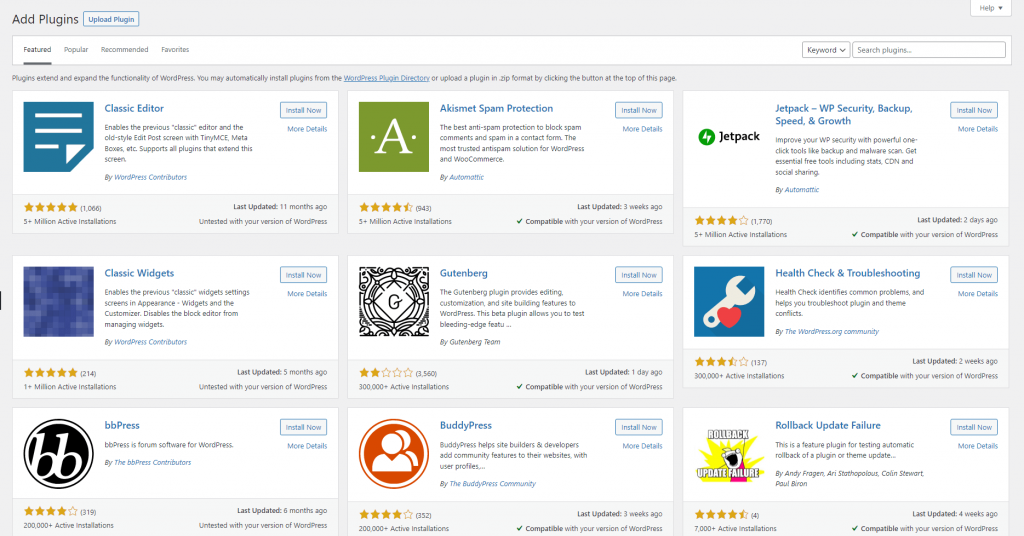Click the bbPress logo icon
This screenshot has height=536, width=1024.
[x=58, y=454]
